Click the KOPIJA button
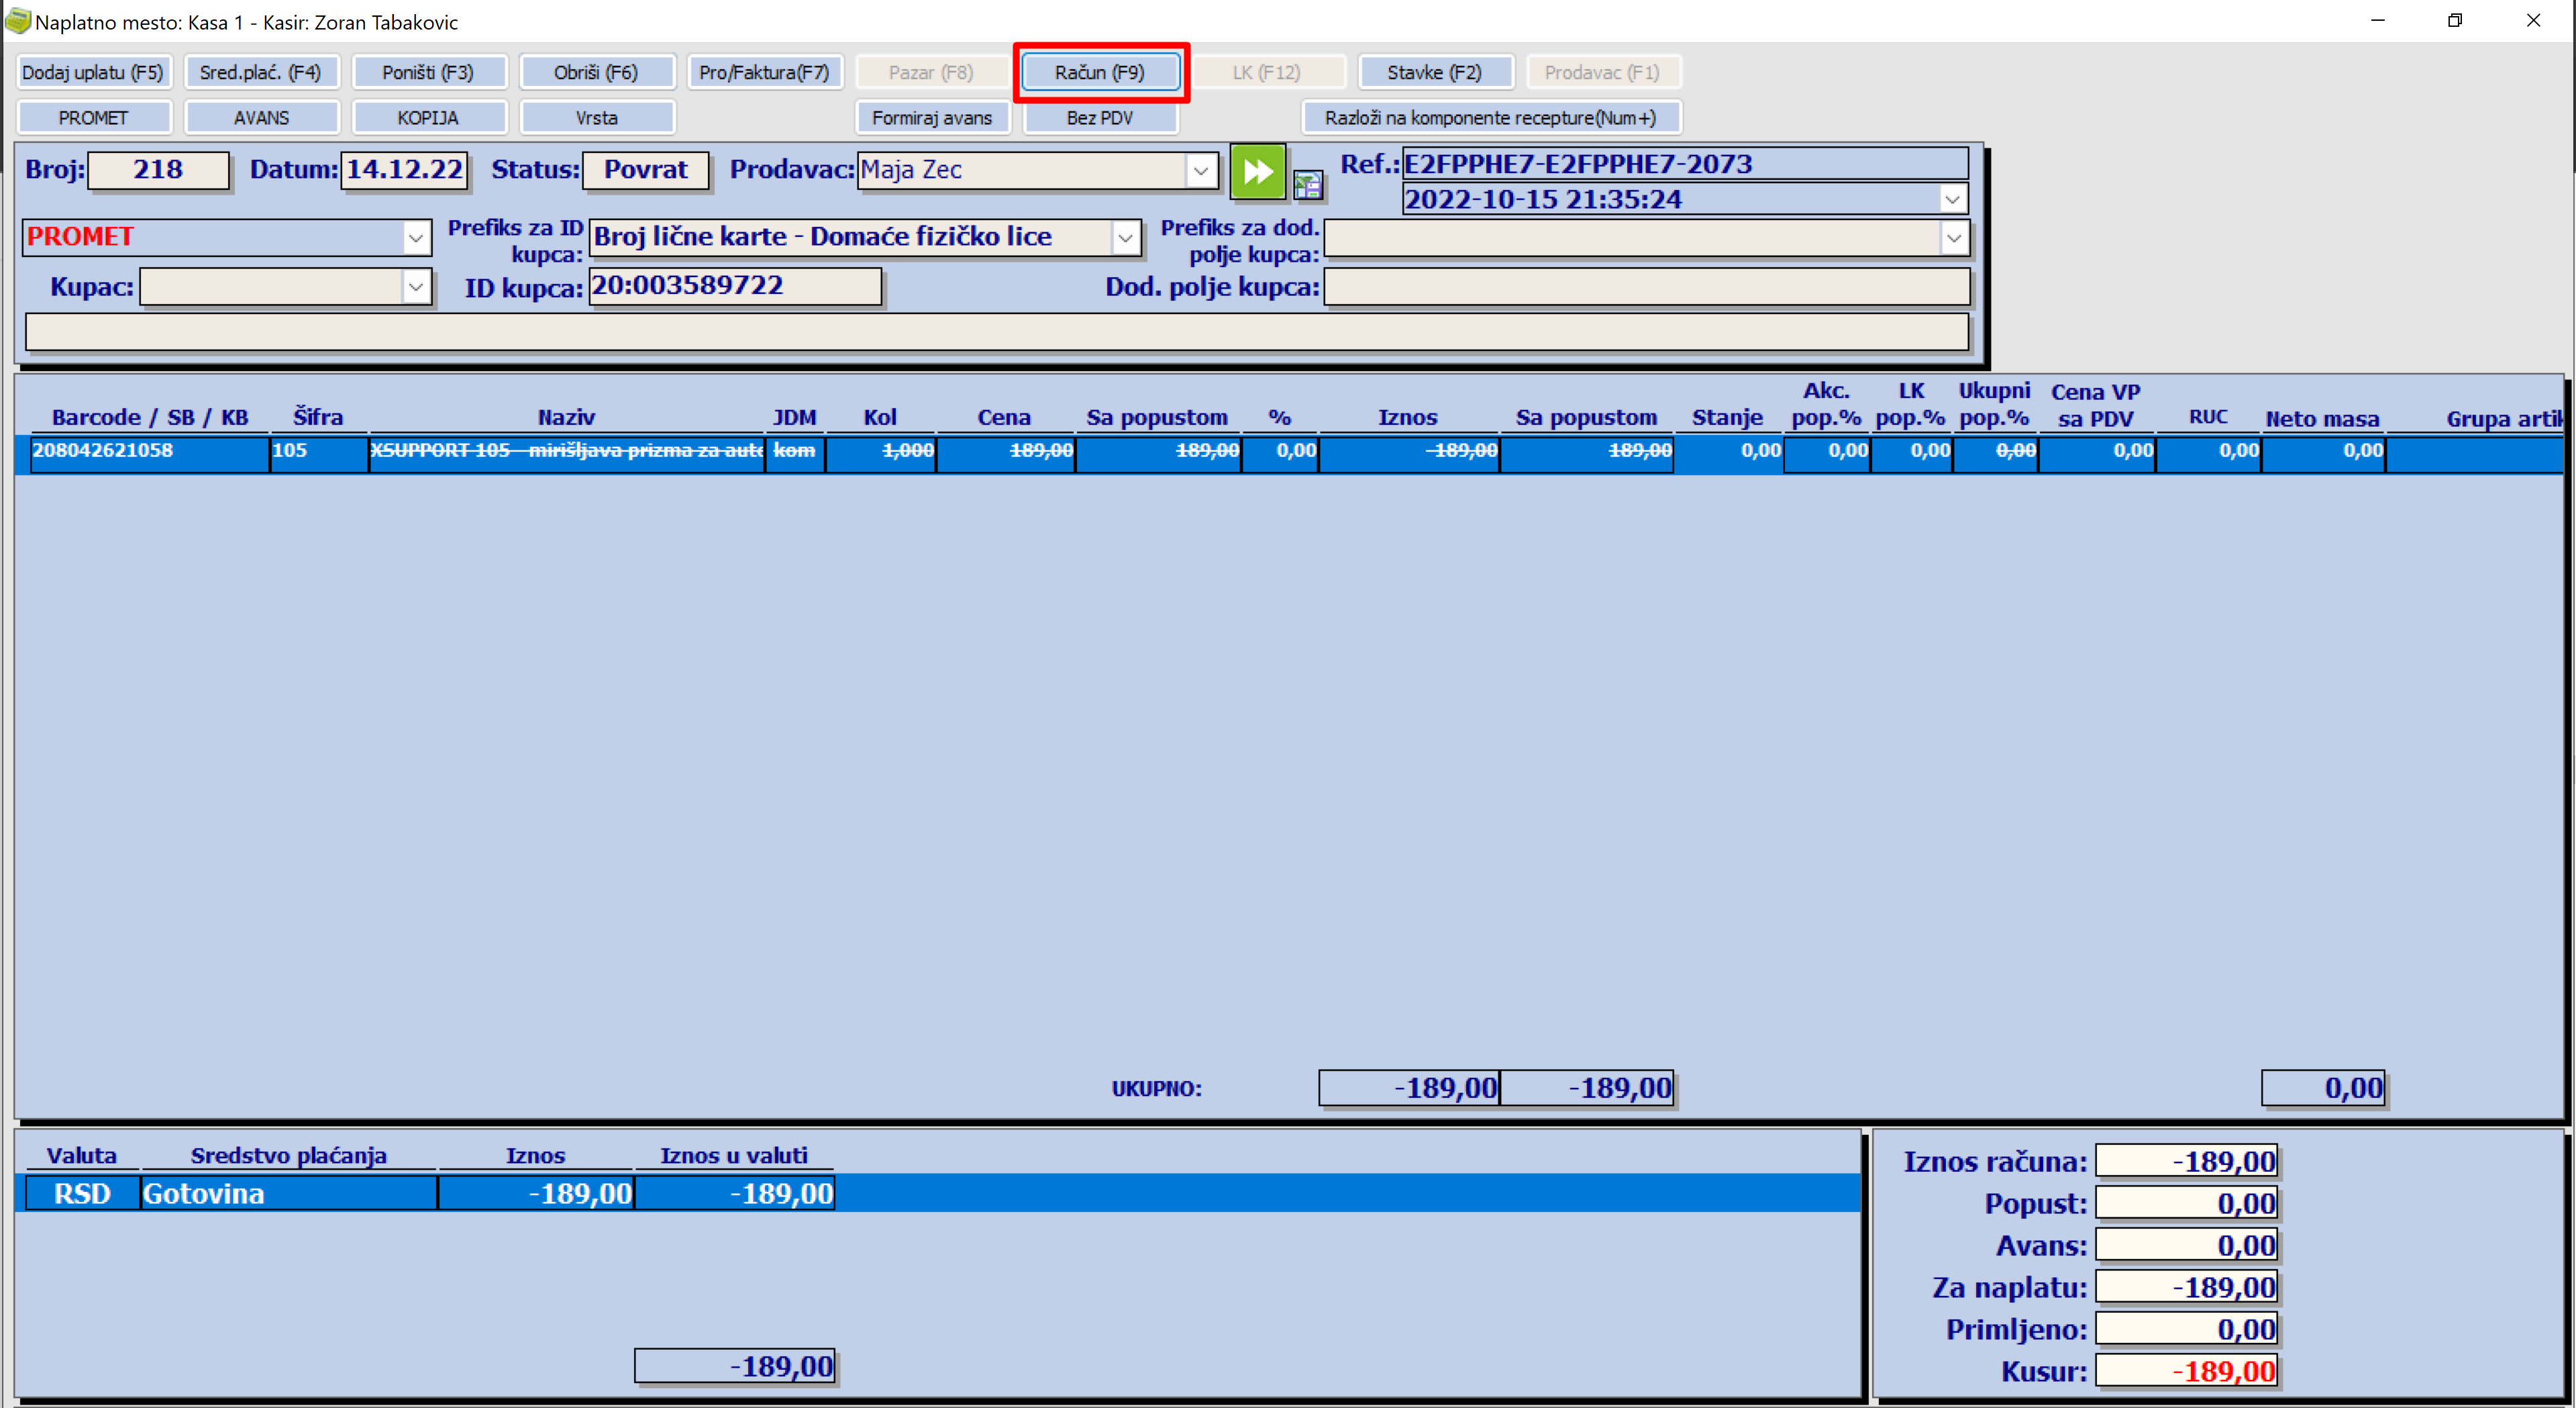Image resolution: width=2576 pixels, height=1408 pixels. pos(428,118)
